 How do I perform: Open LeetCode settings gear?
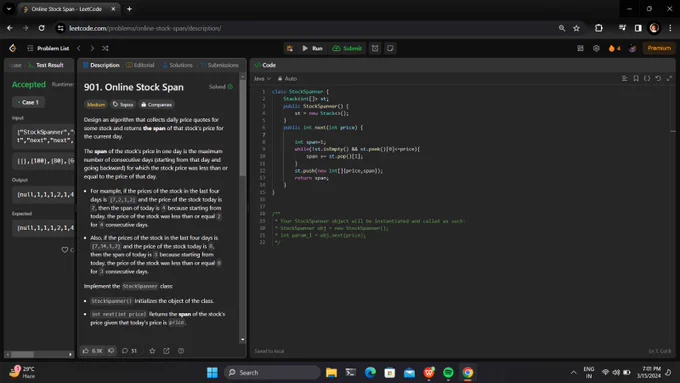click(596, 48)
